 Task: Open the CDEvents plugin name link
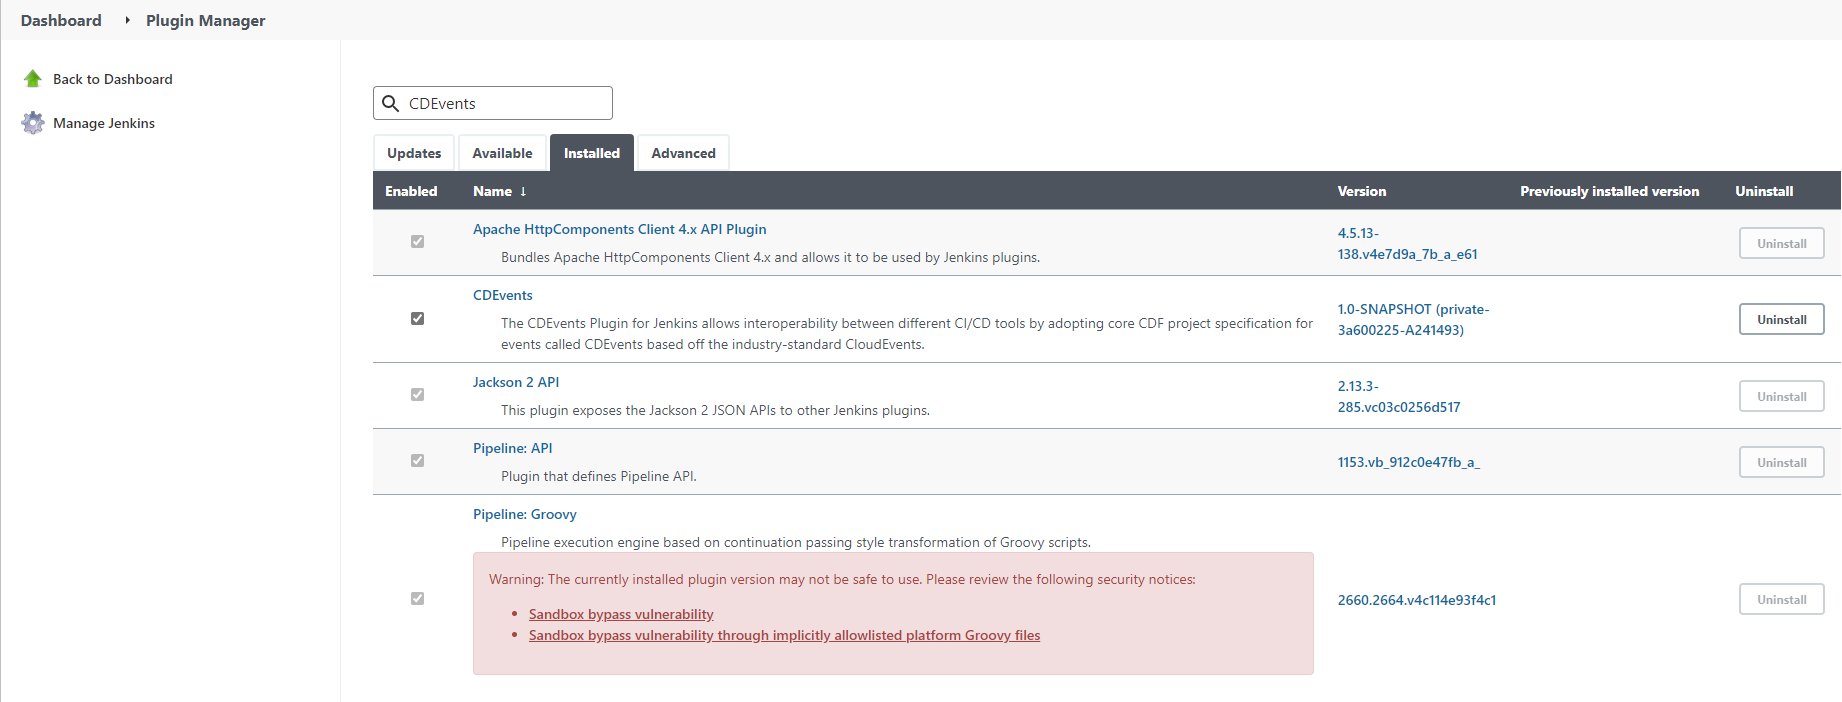(x=503, y=295)
